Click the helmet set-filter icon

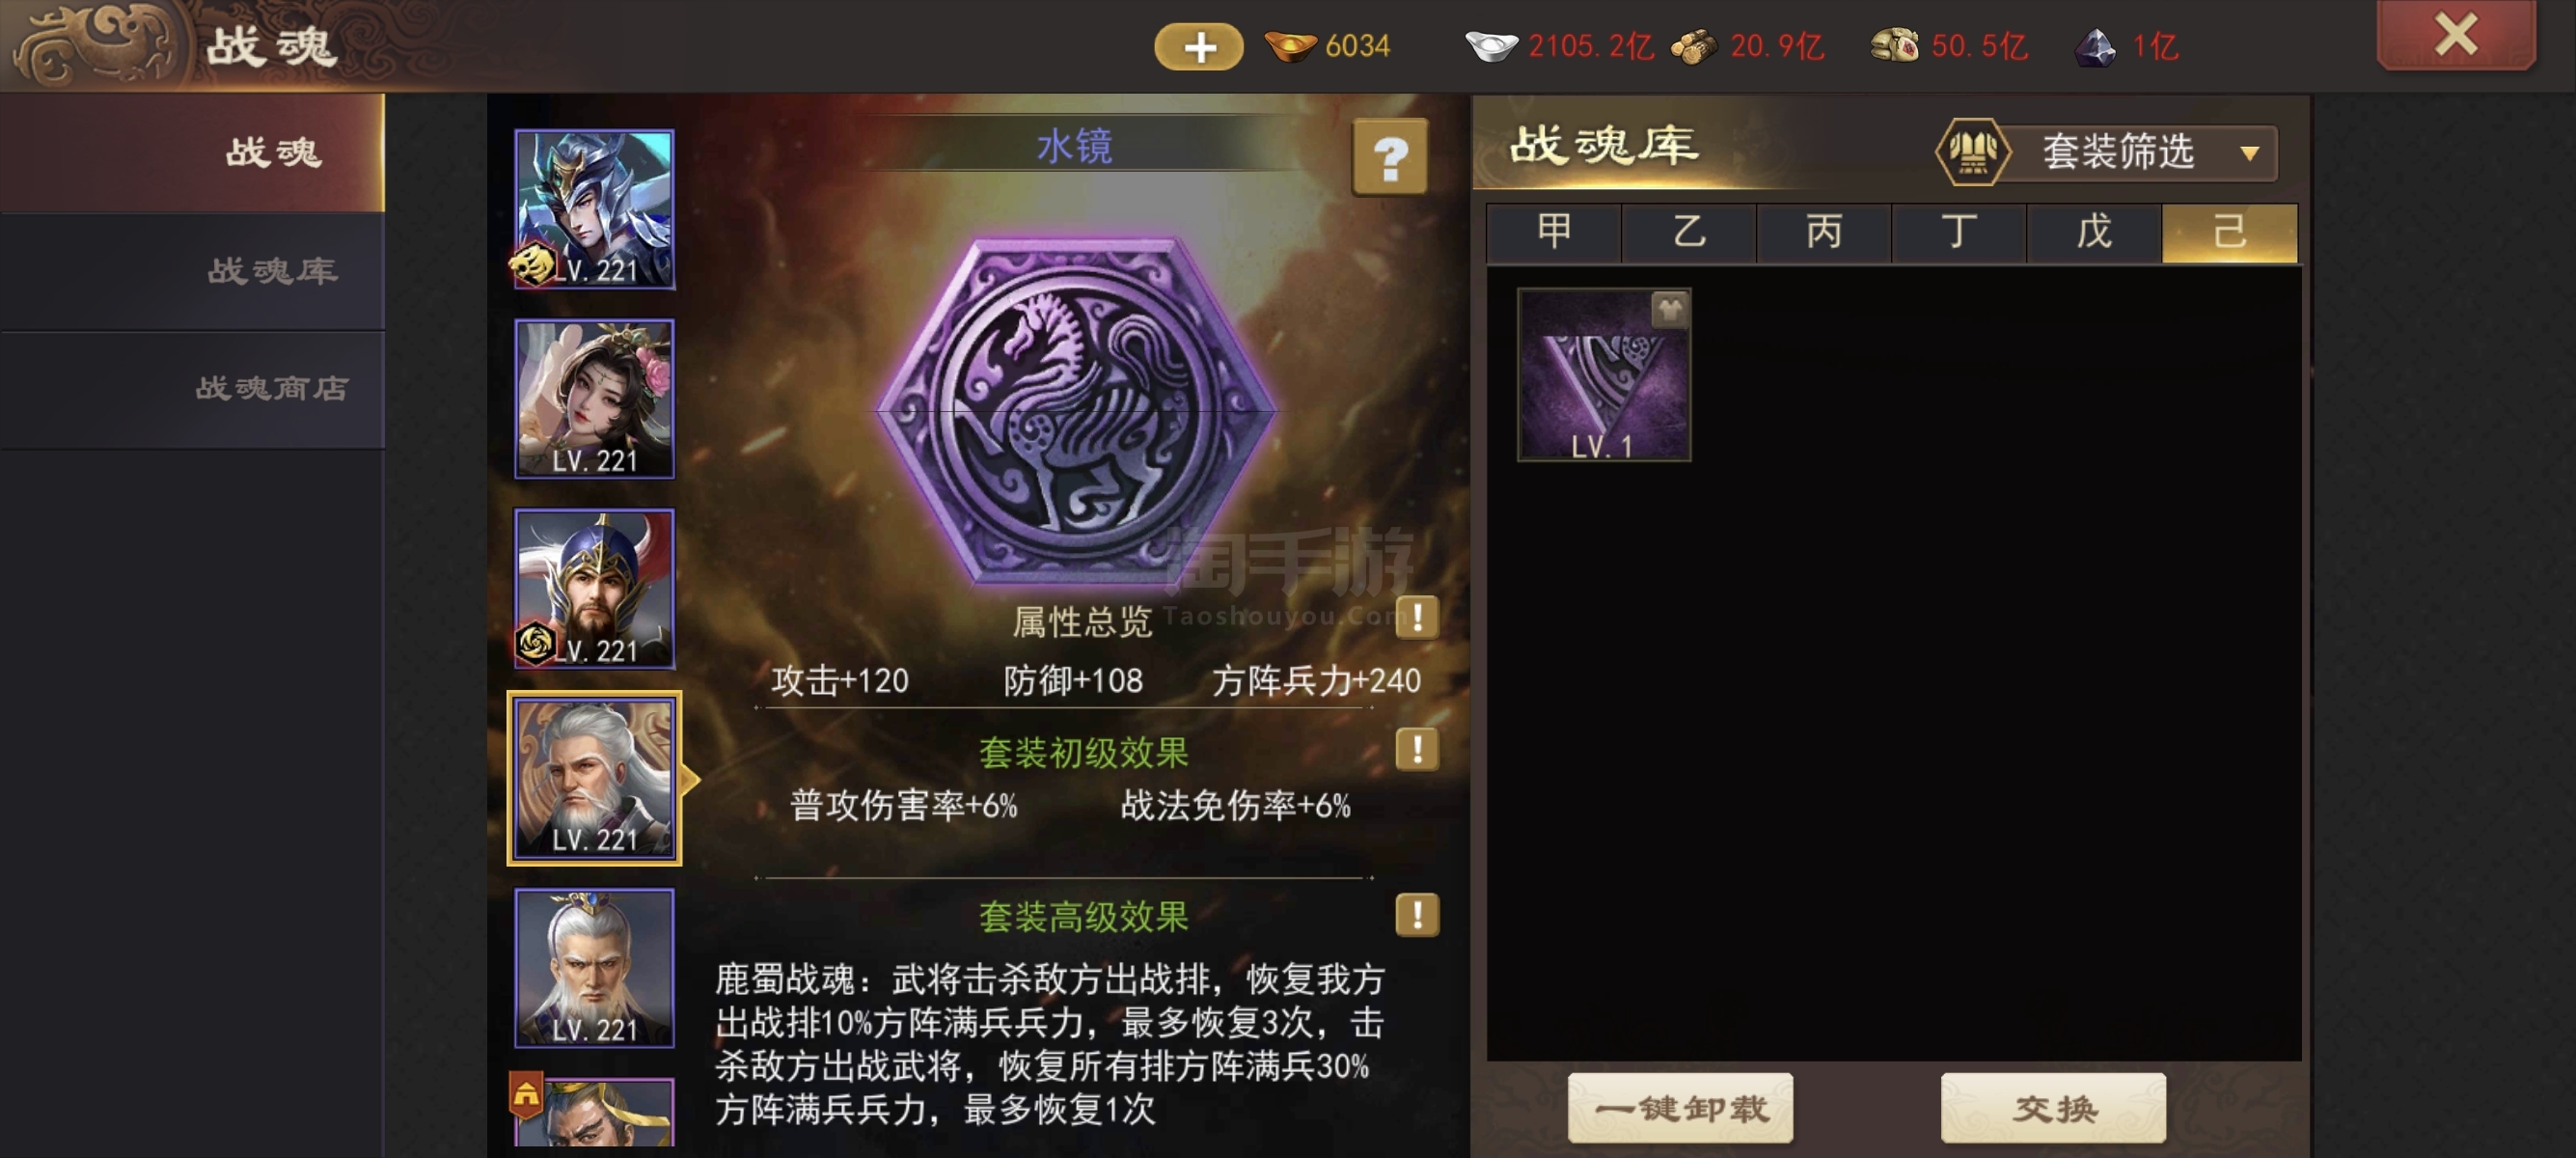[1971, 153]
